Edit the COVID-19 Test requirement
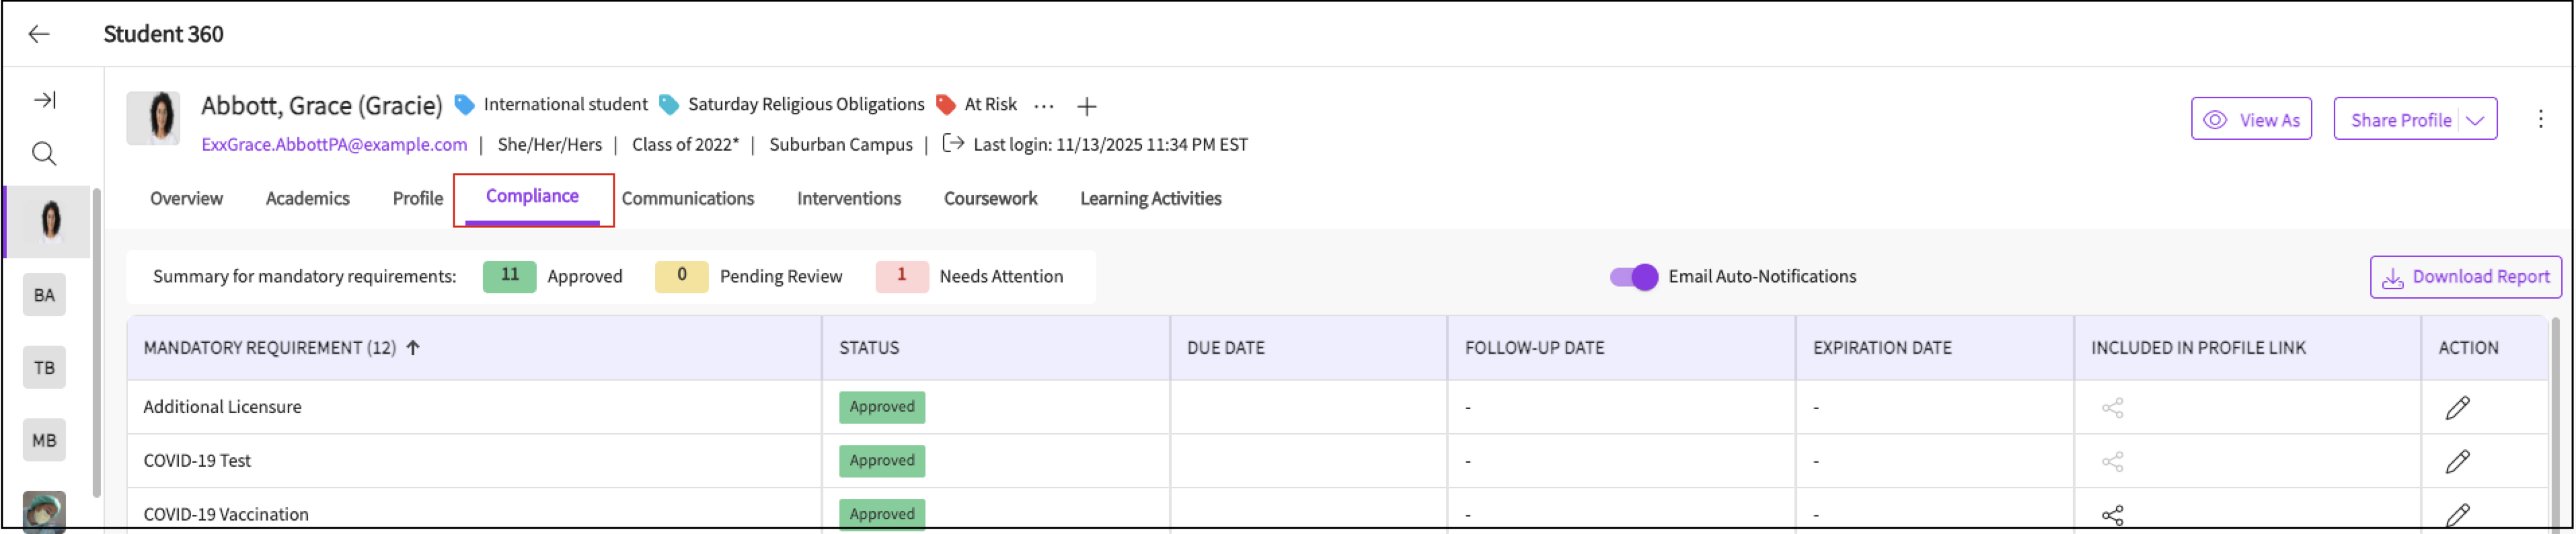The width and height of the screenshot is (2576, 534). tap(2457, 462)
